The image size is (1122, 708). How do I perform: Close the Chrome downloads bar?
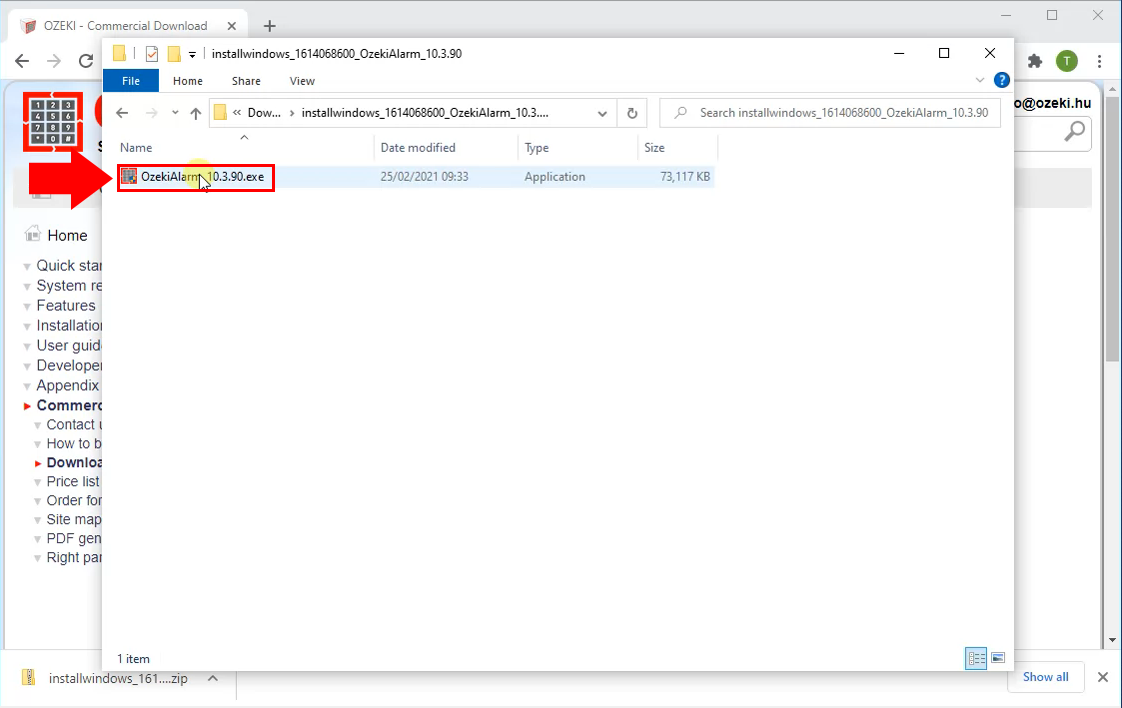point(1103,677)
